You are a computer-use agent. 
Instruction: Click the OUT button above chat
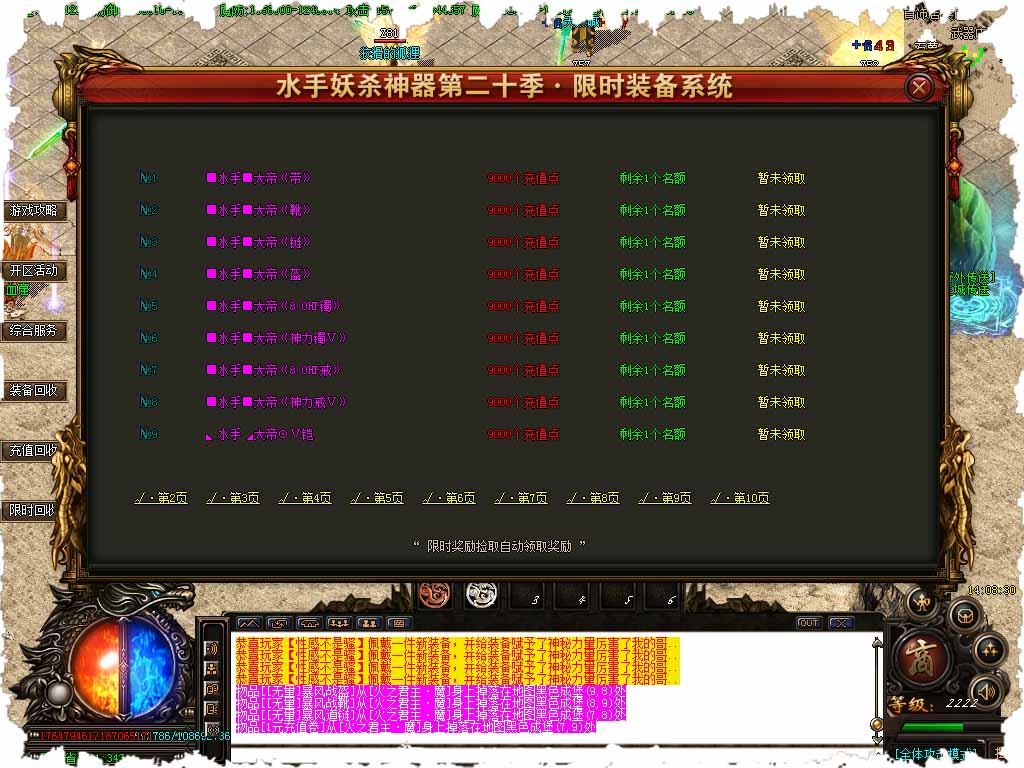808,623
